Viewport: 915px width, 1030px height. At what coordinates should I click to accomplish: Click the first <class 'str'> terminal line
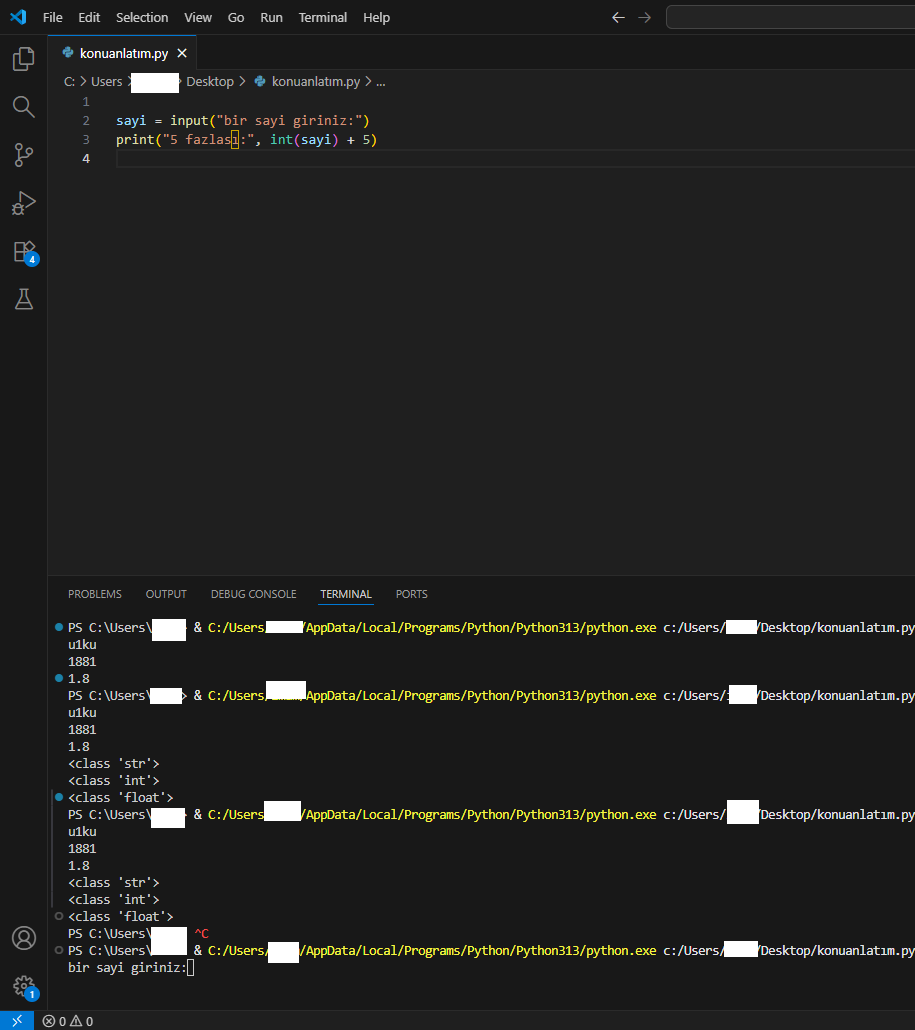pyautogui.click(x=114, y=763)
